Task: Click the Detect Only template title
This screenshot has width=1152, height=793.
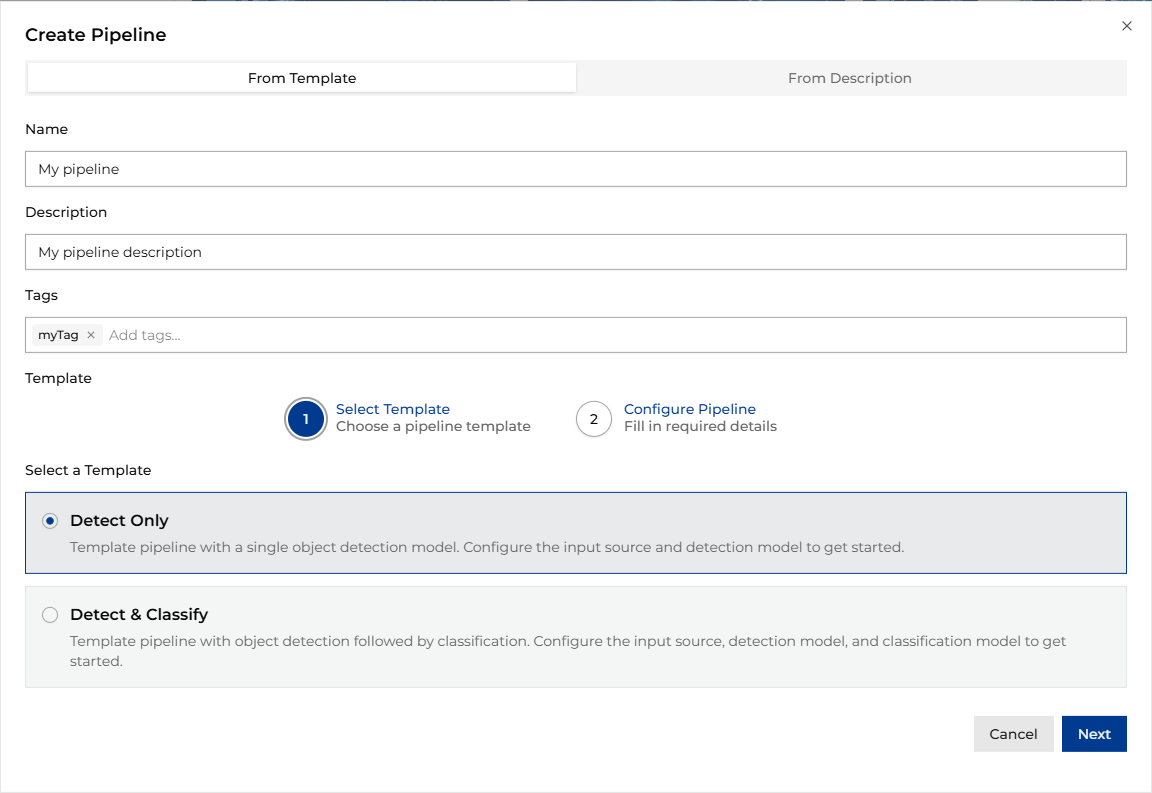Action: [119, 520]
